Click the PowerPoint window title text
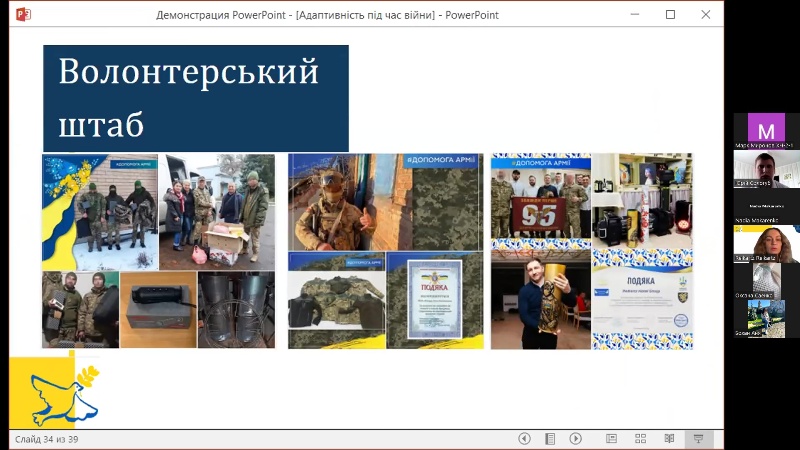The width and height of the screenshot is (800, 450). point(327,15)
